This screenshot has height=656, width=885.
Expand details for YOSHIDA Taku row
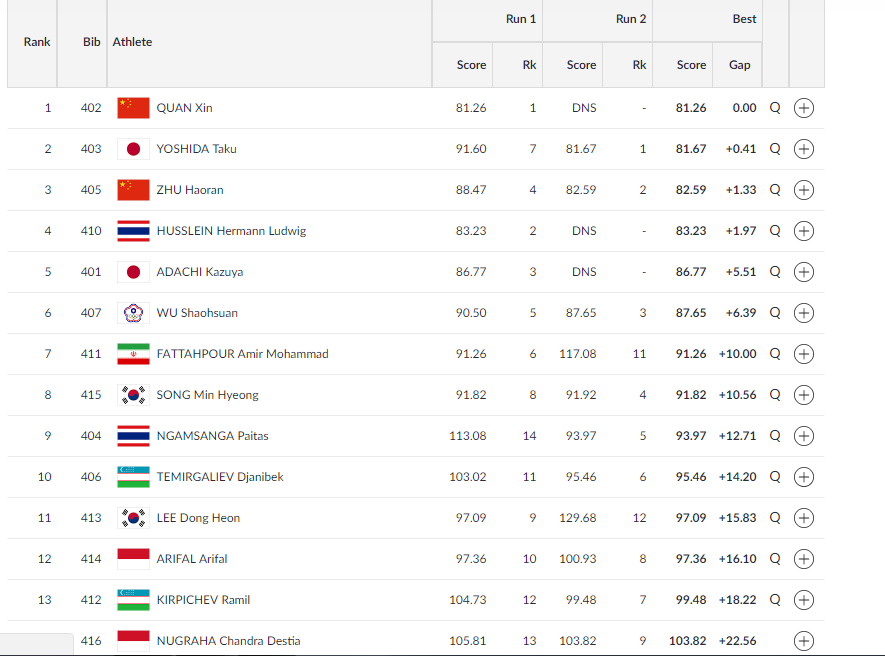click(x=804, y=149)
